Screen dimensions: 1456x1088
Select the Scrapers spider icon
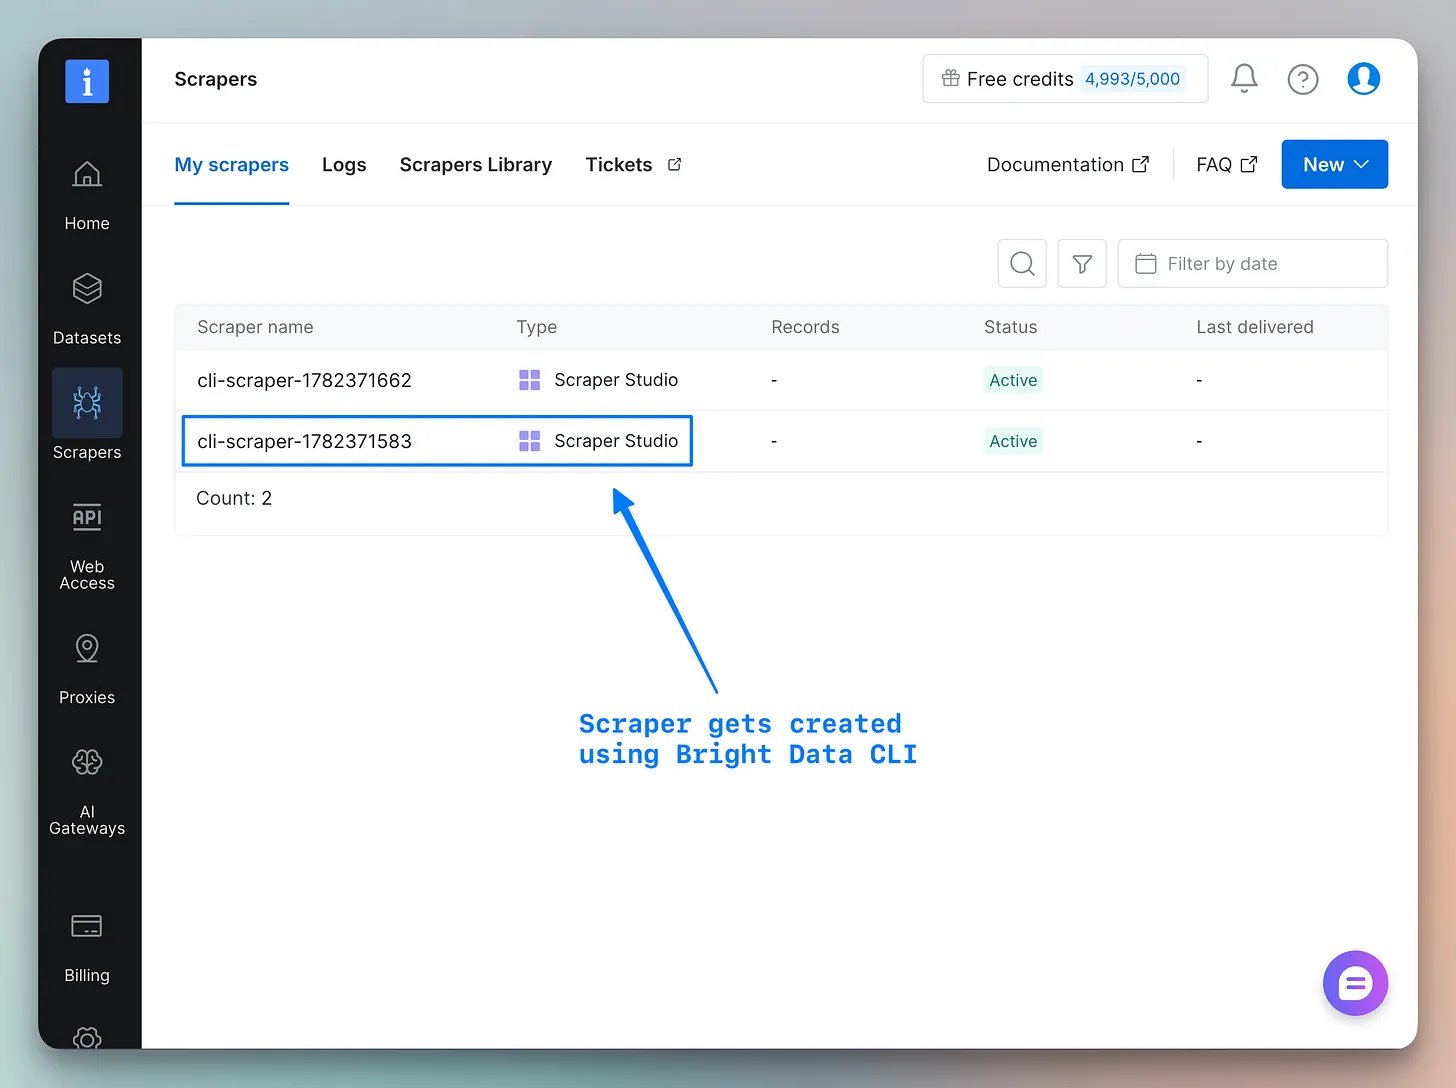pos(87,403)
